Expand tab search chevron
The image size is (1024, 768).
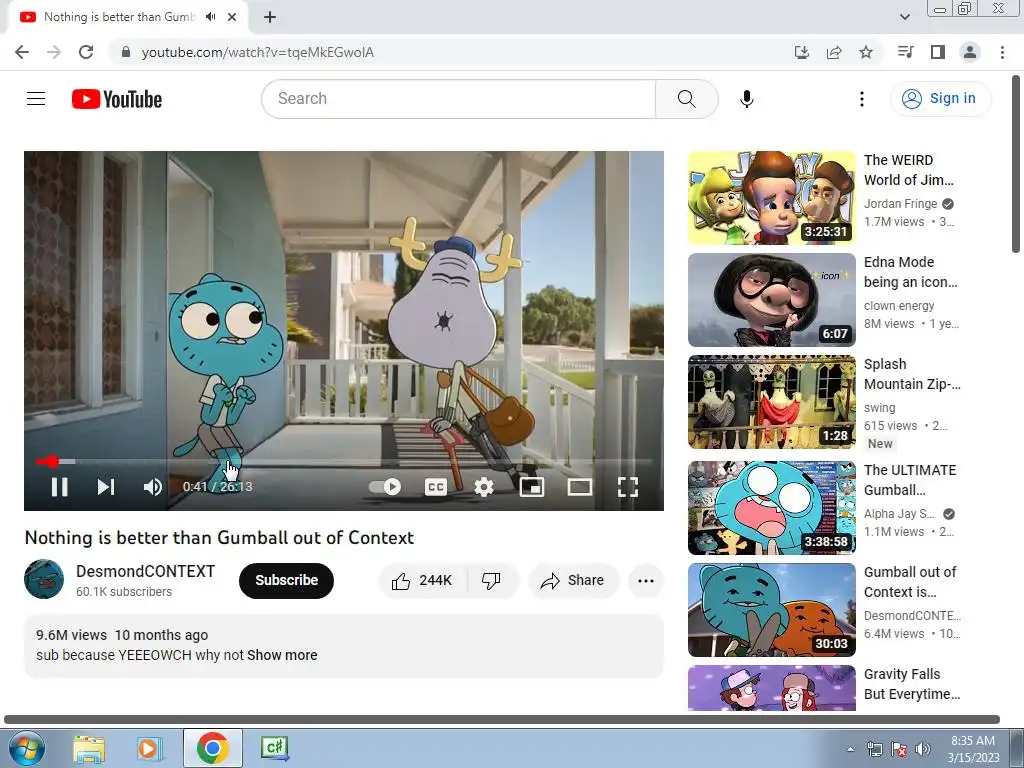pyautogui.click(x=904, y=17)
